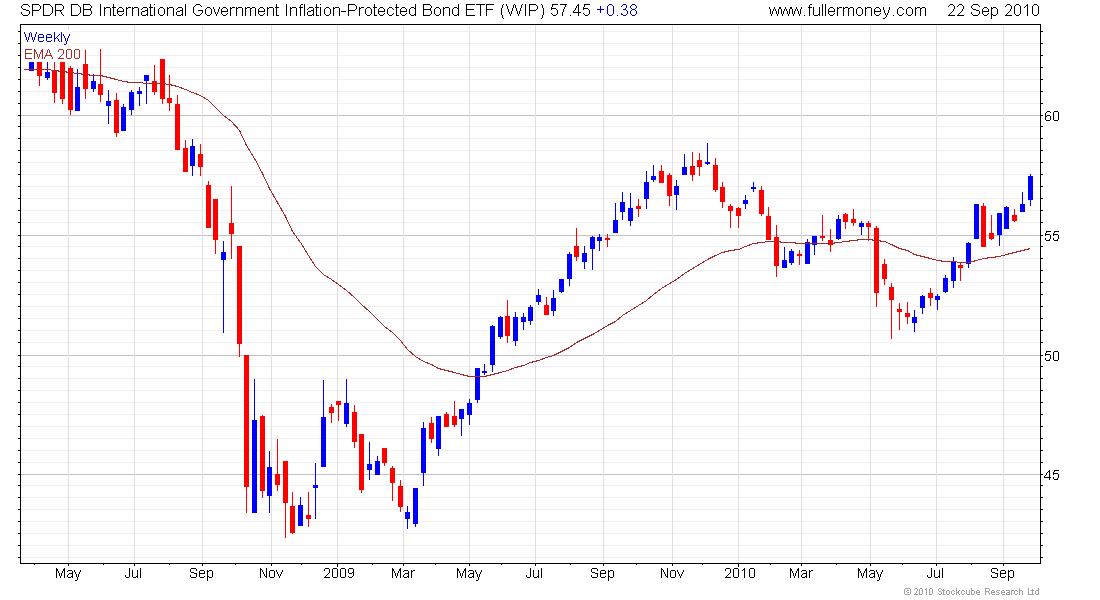Click the 45 price axis label

(1052, 475)
